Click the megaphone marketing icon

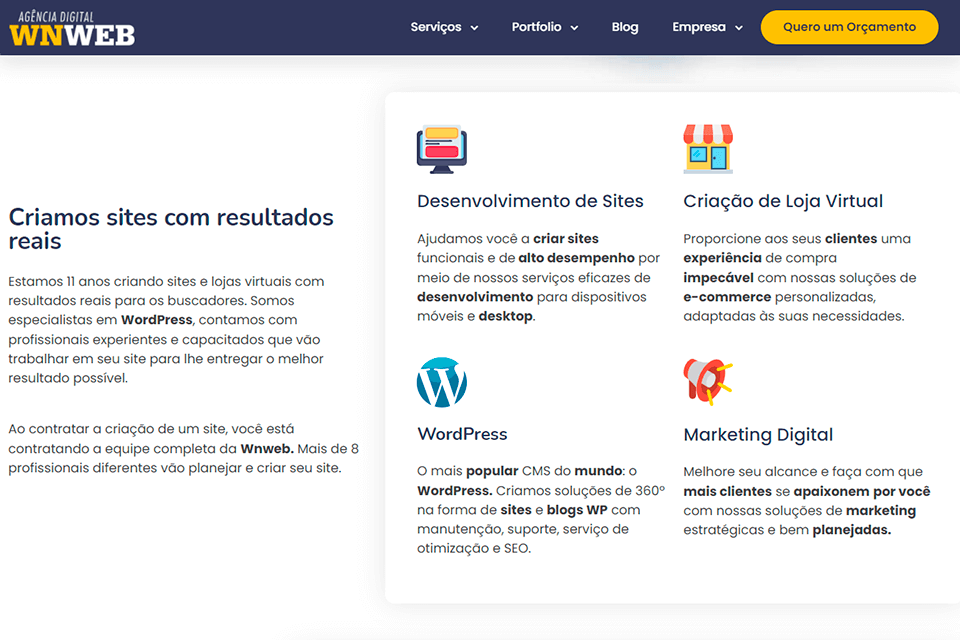tap(708, 382)
